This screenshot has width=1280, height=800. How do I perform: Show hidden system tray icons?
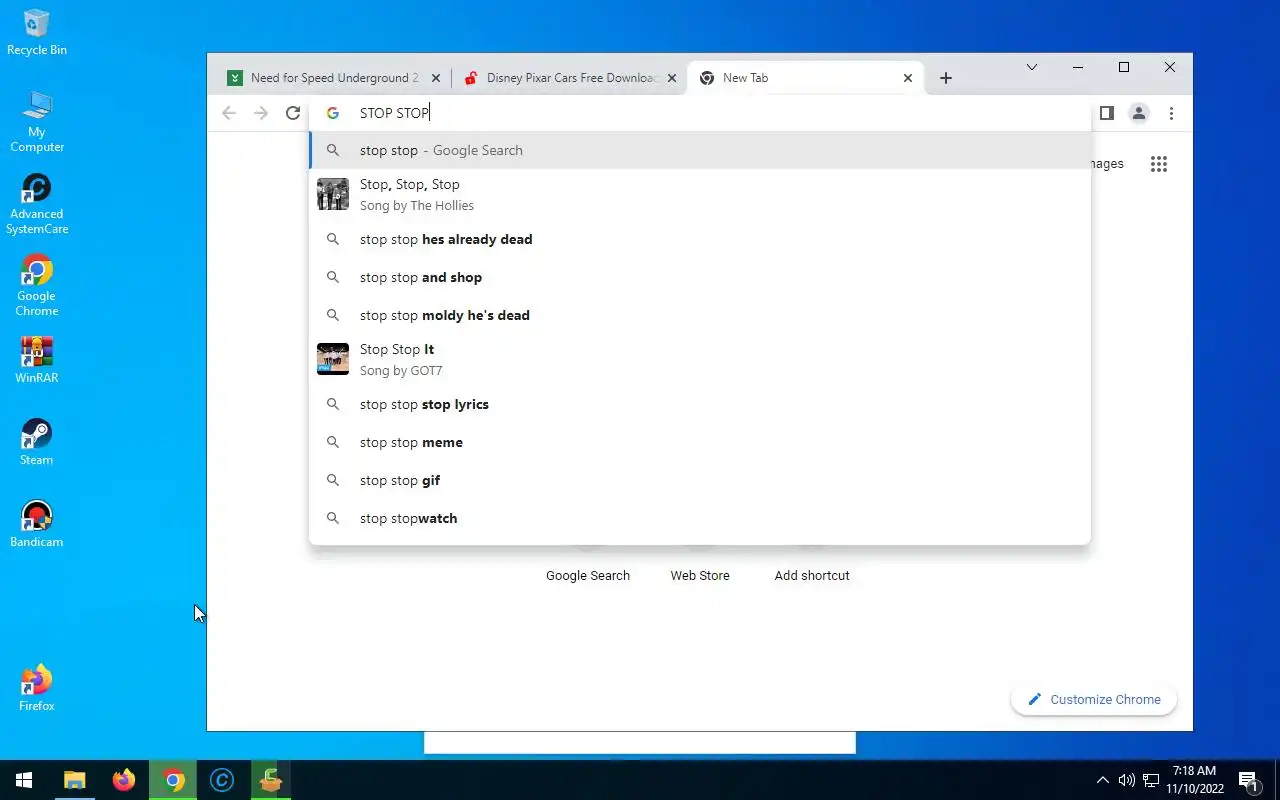tap(1103, 780)
